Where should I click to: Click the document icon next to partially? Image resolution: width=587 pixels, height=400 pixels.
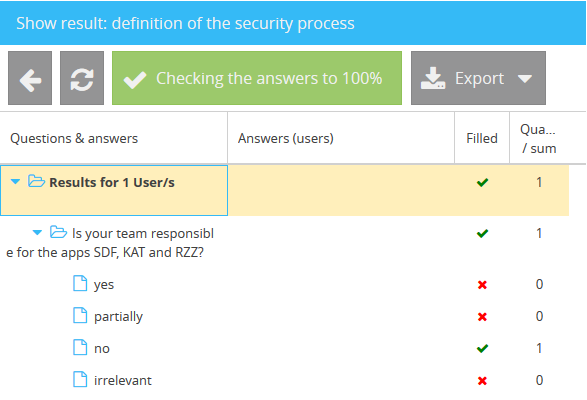click(x=80, y=315)
